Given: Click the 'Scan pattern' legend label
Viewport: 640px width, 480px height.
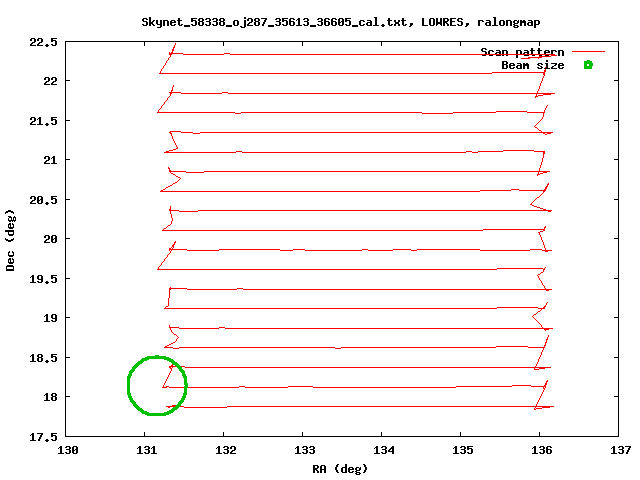Looking at the screenshot, I should coord(522,52).
